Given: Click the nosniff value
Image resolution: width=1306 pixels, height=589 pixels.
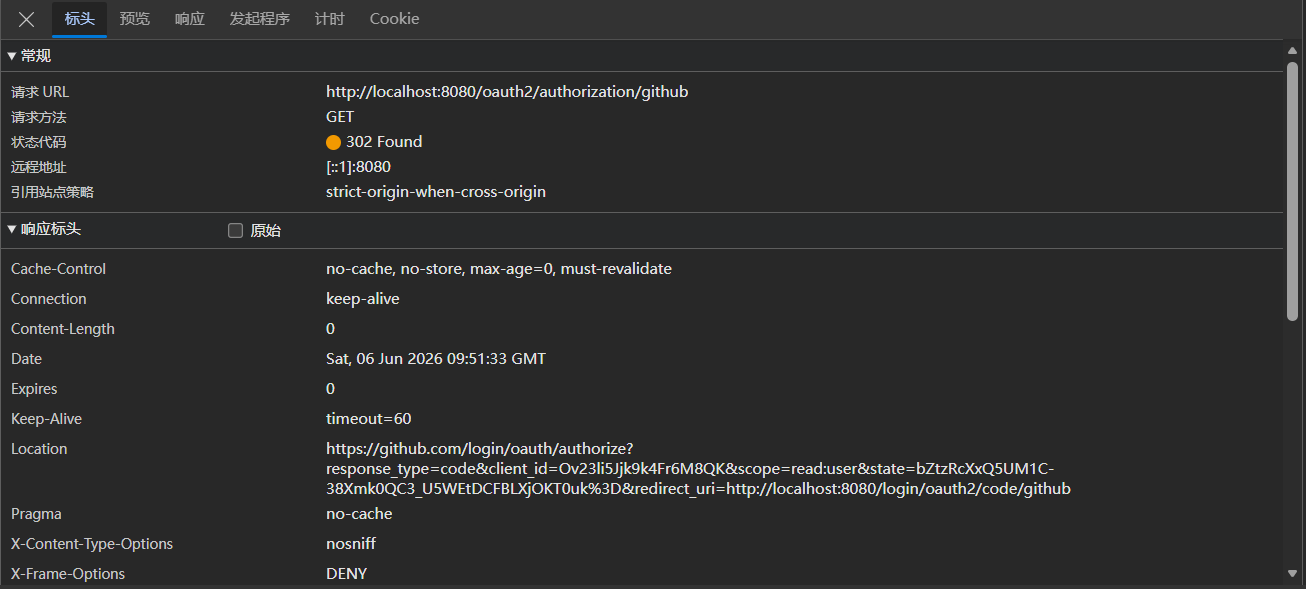Looking at the screenshot, I should tap(351, 544).
